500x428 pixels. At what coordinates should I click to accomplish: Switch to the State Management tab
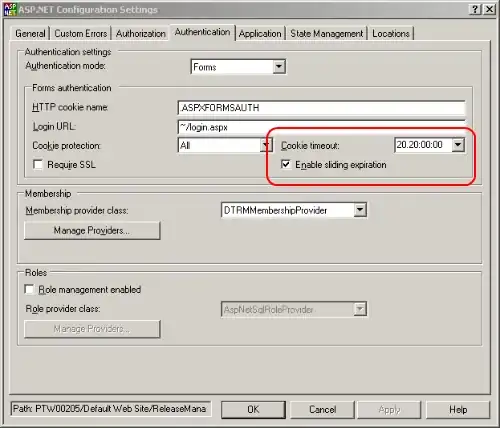click(326, 33)
